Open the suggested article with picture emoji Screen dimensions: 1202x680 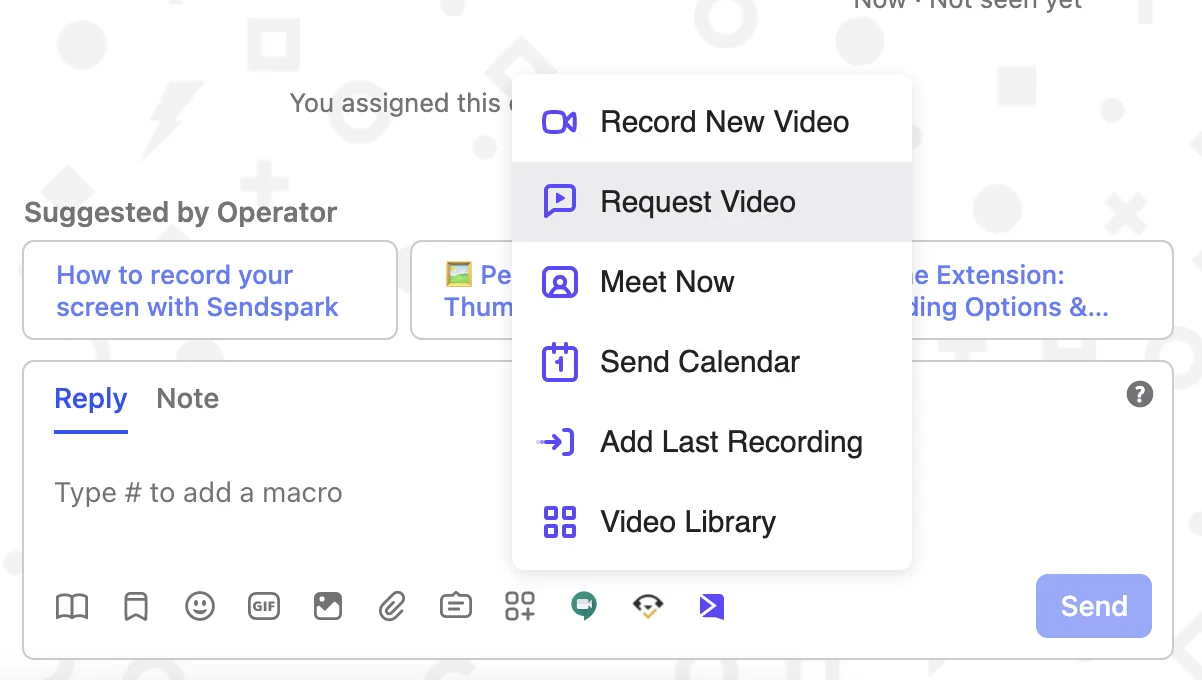click(x=462, y=290)
